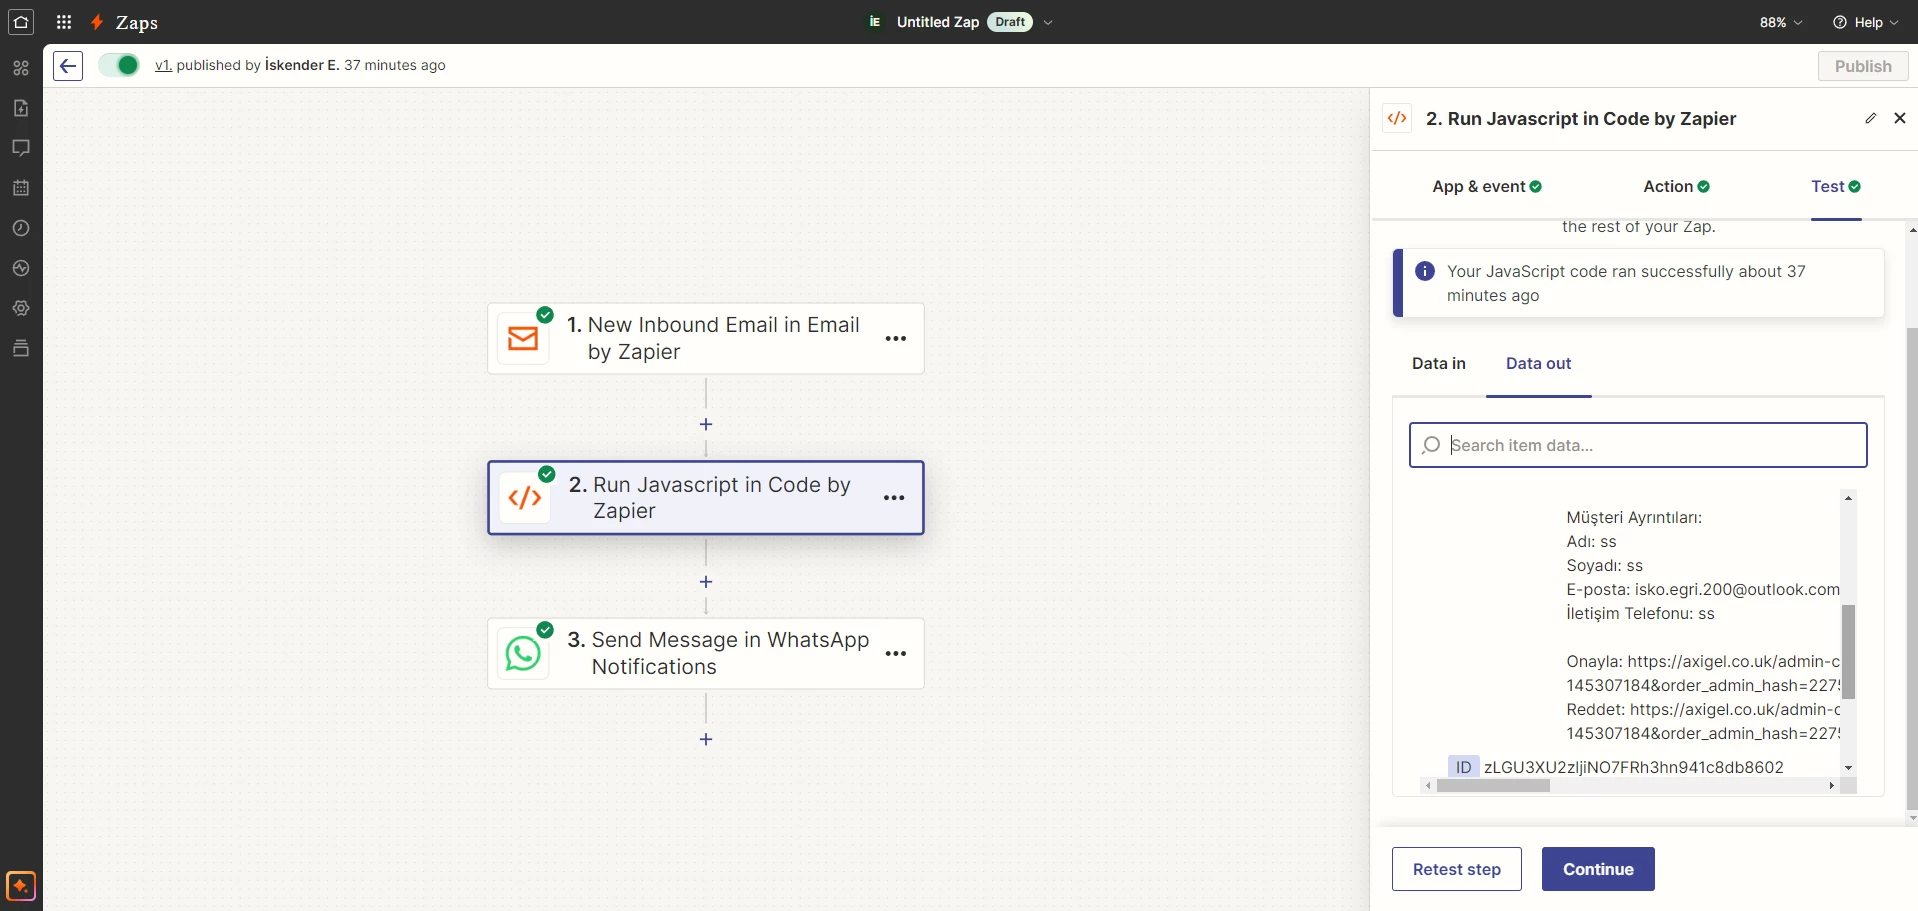Open the sidebar settings gear icon
Viewport: 1918px width, 911px height.
pyautogui.click(x=21, y=308)
